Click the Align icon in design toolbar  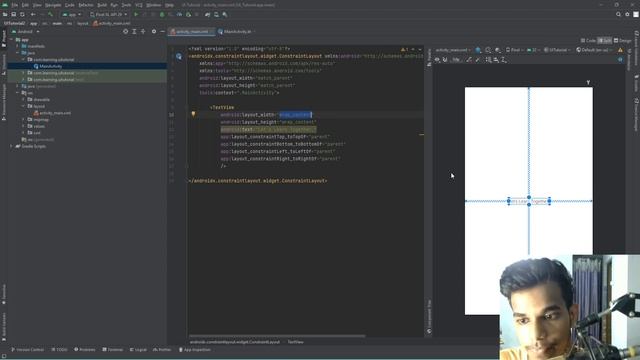click(x=496, y=60)
